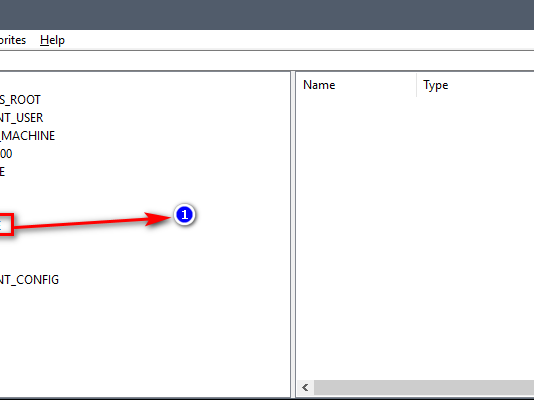The height and width of the screenshot is (400, 534).
Task: Click the red-boxed highlighted tree item
Action: click(x=6, y=225)
